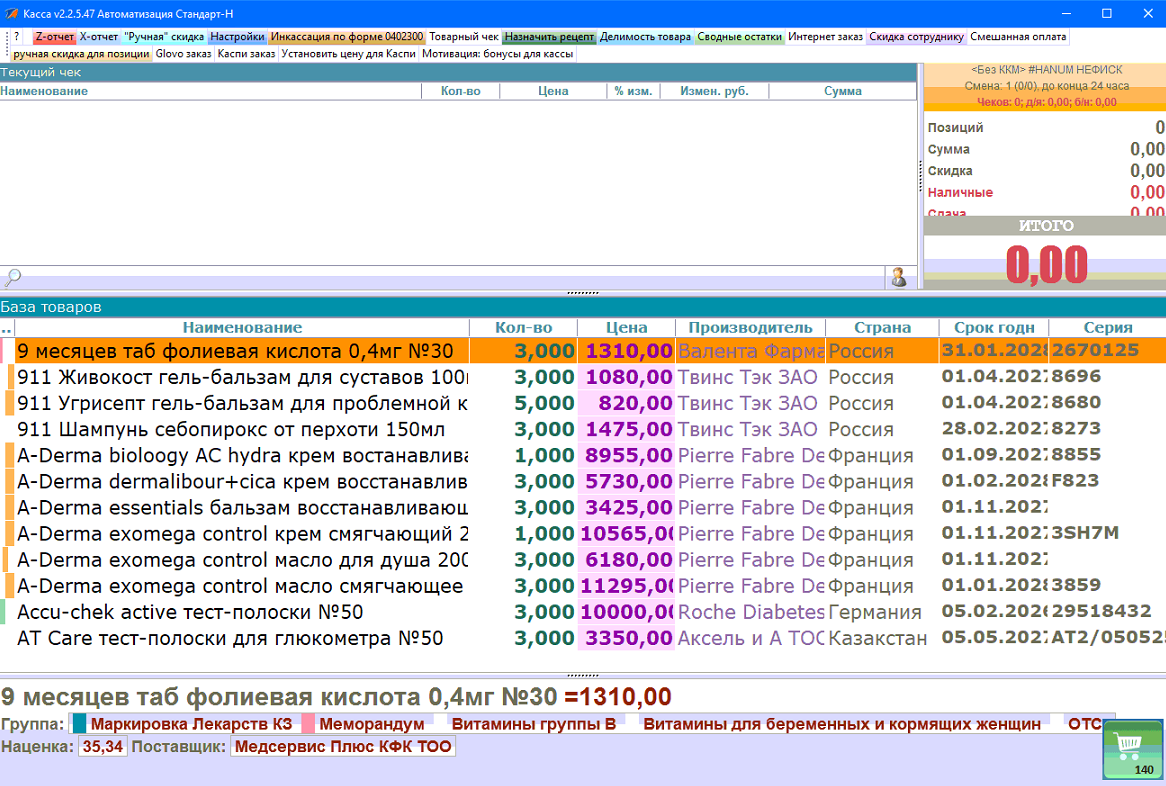Click the Без ККМ shift status panel
1166x786 pixels.
coord(1046,86)
